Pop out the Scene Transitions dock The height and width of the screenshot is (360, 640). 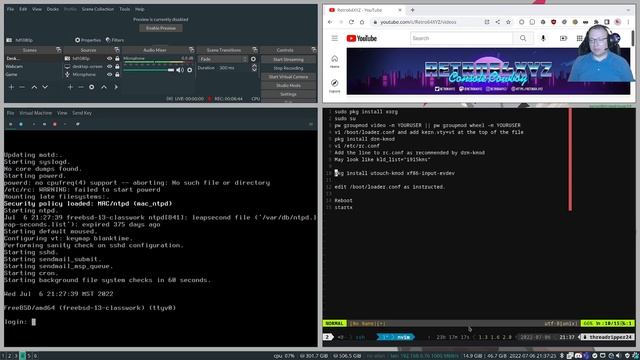255,50
